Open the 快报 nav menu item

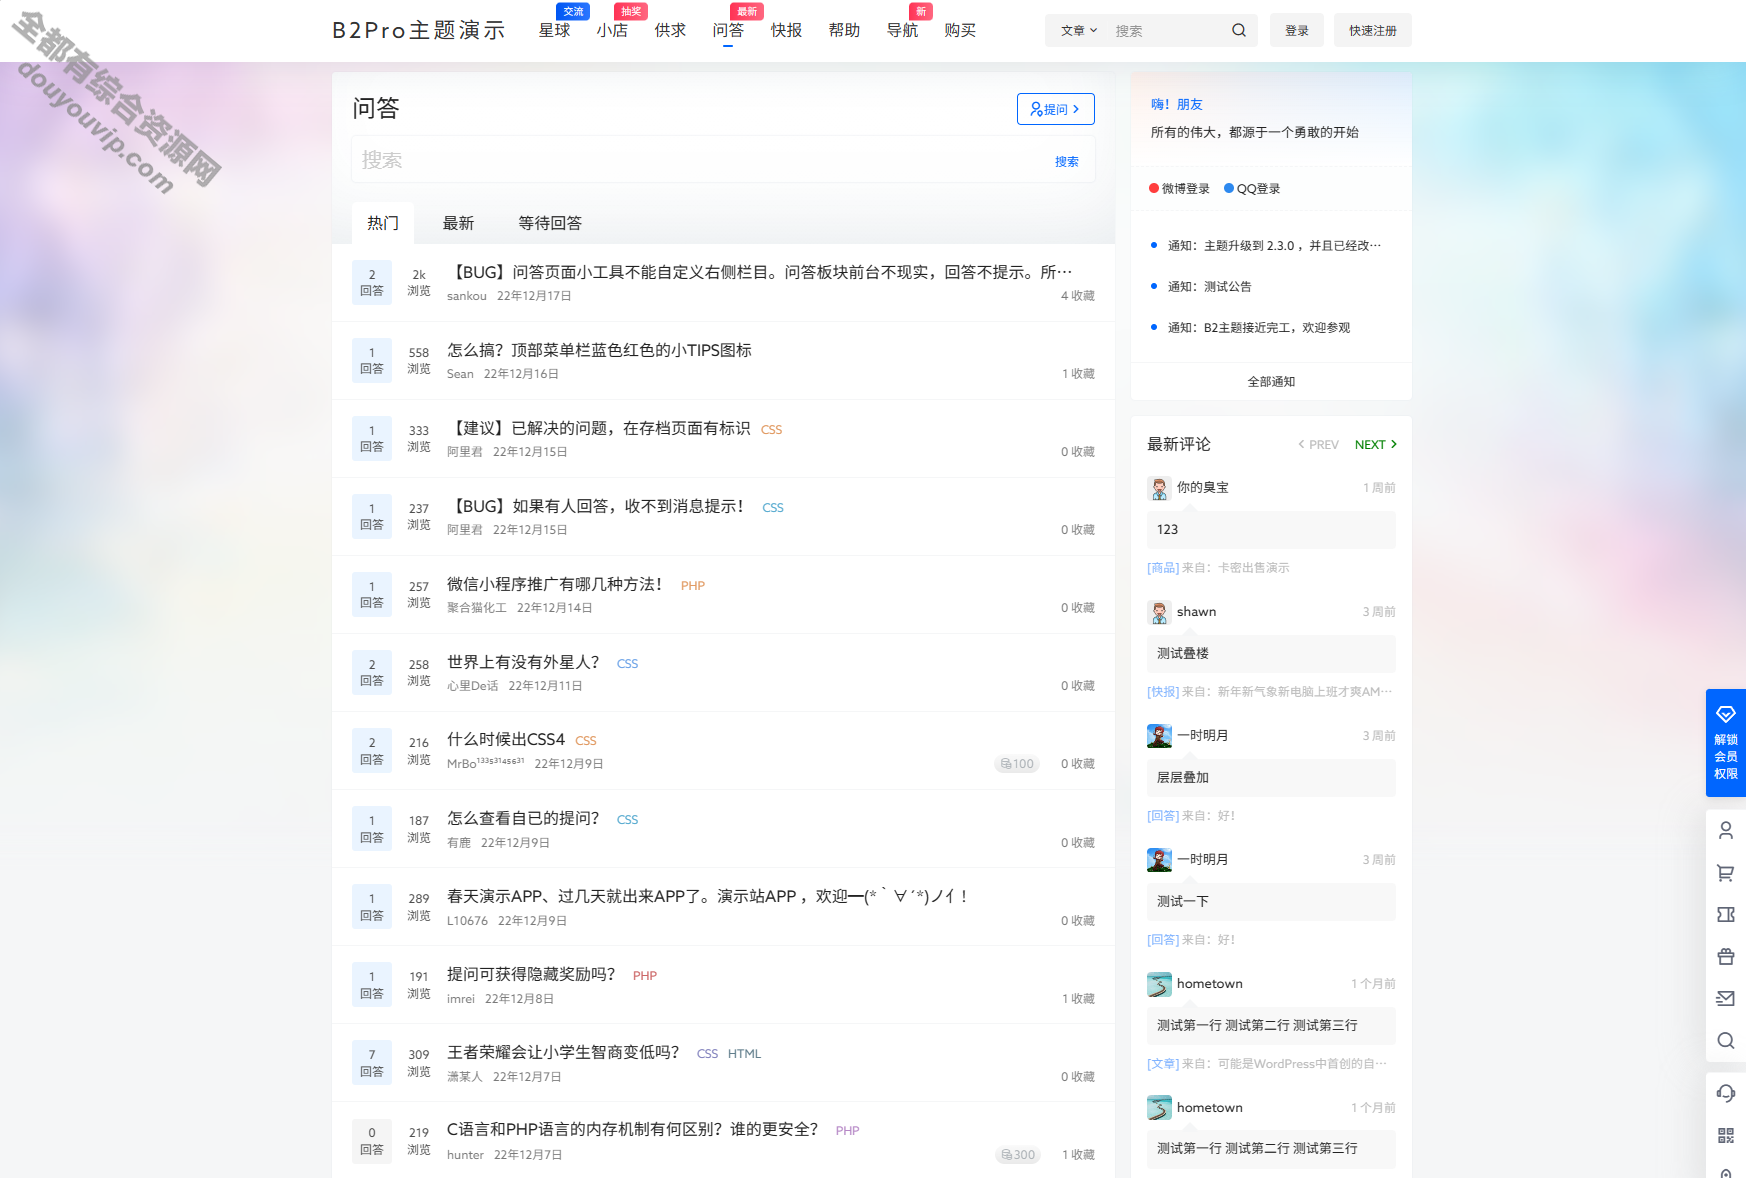coord(786,30)
